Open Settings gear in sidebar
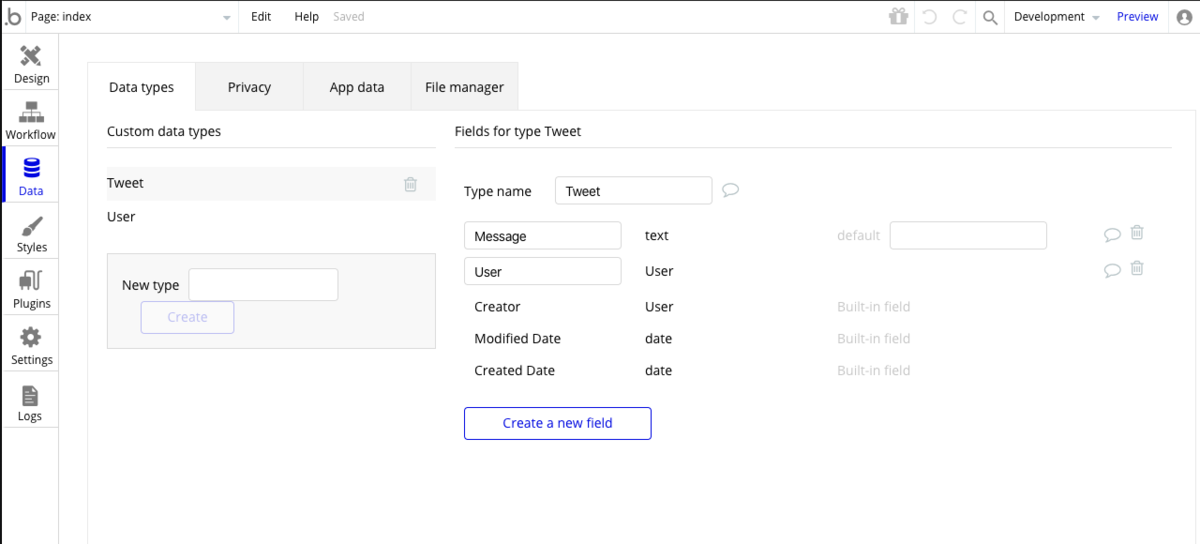 [31, 344]
